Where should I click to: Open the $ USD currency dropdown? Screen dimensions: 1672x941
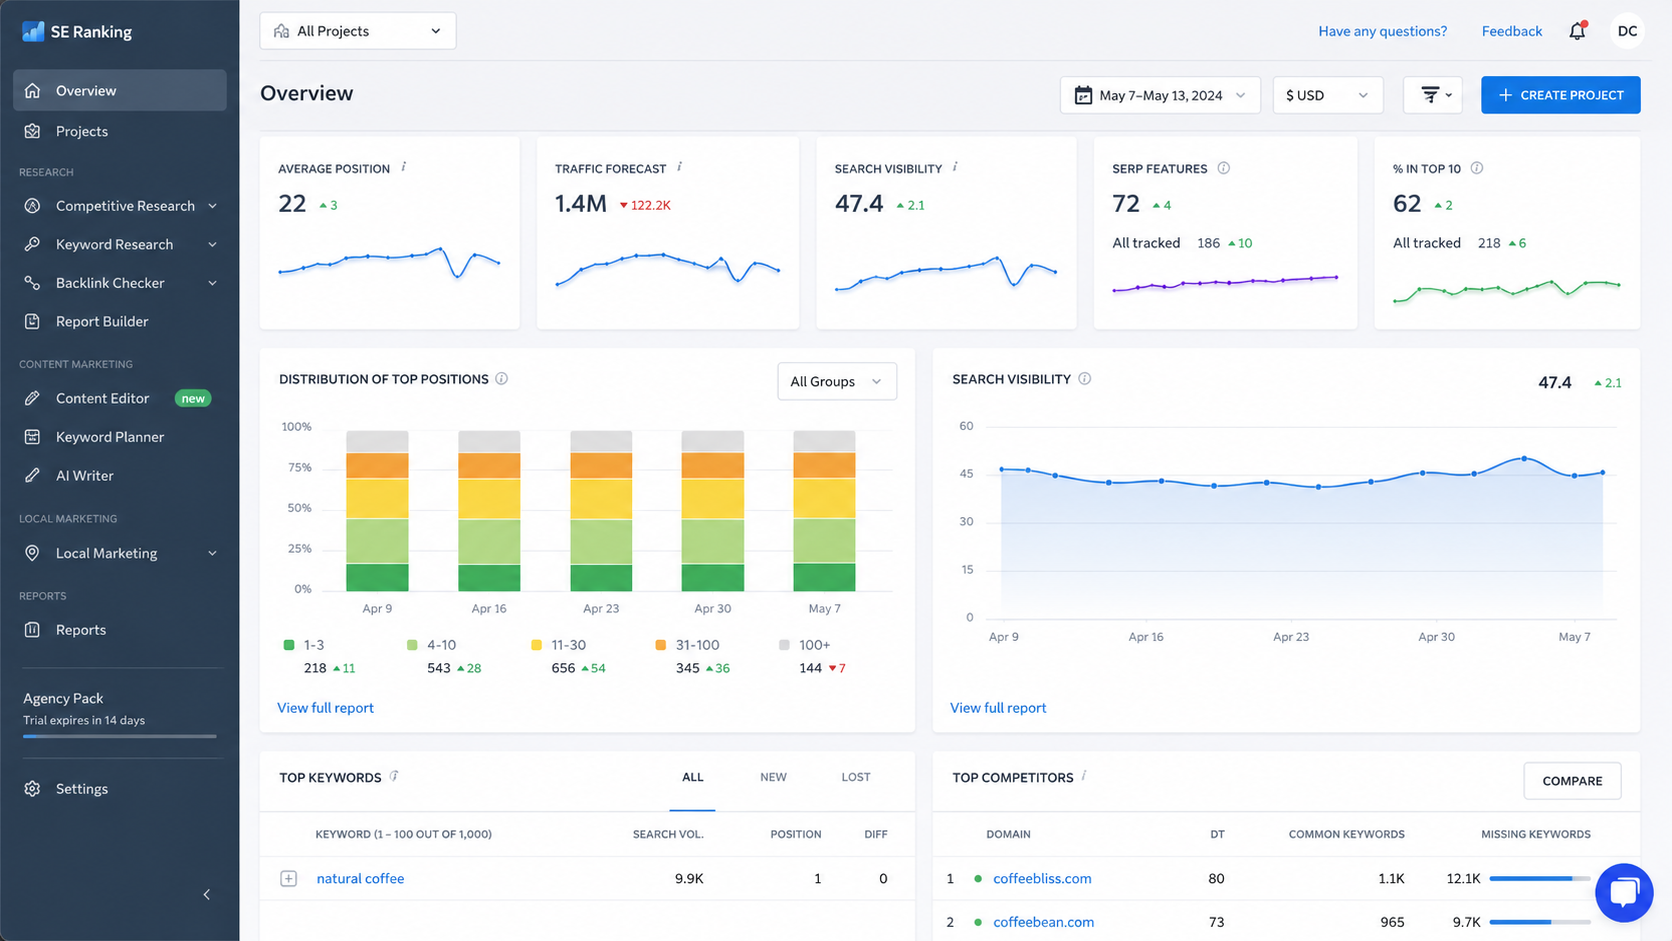pyautogui.click(x=1328, y=95)
